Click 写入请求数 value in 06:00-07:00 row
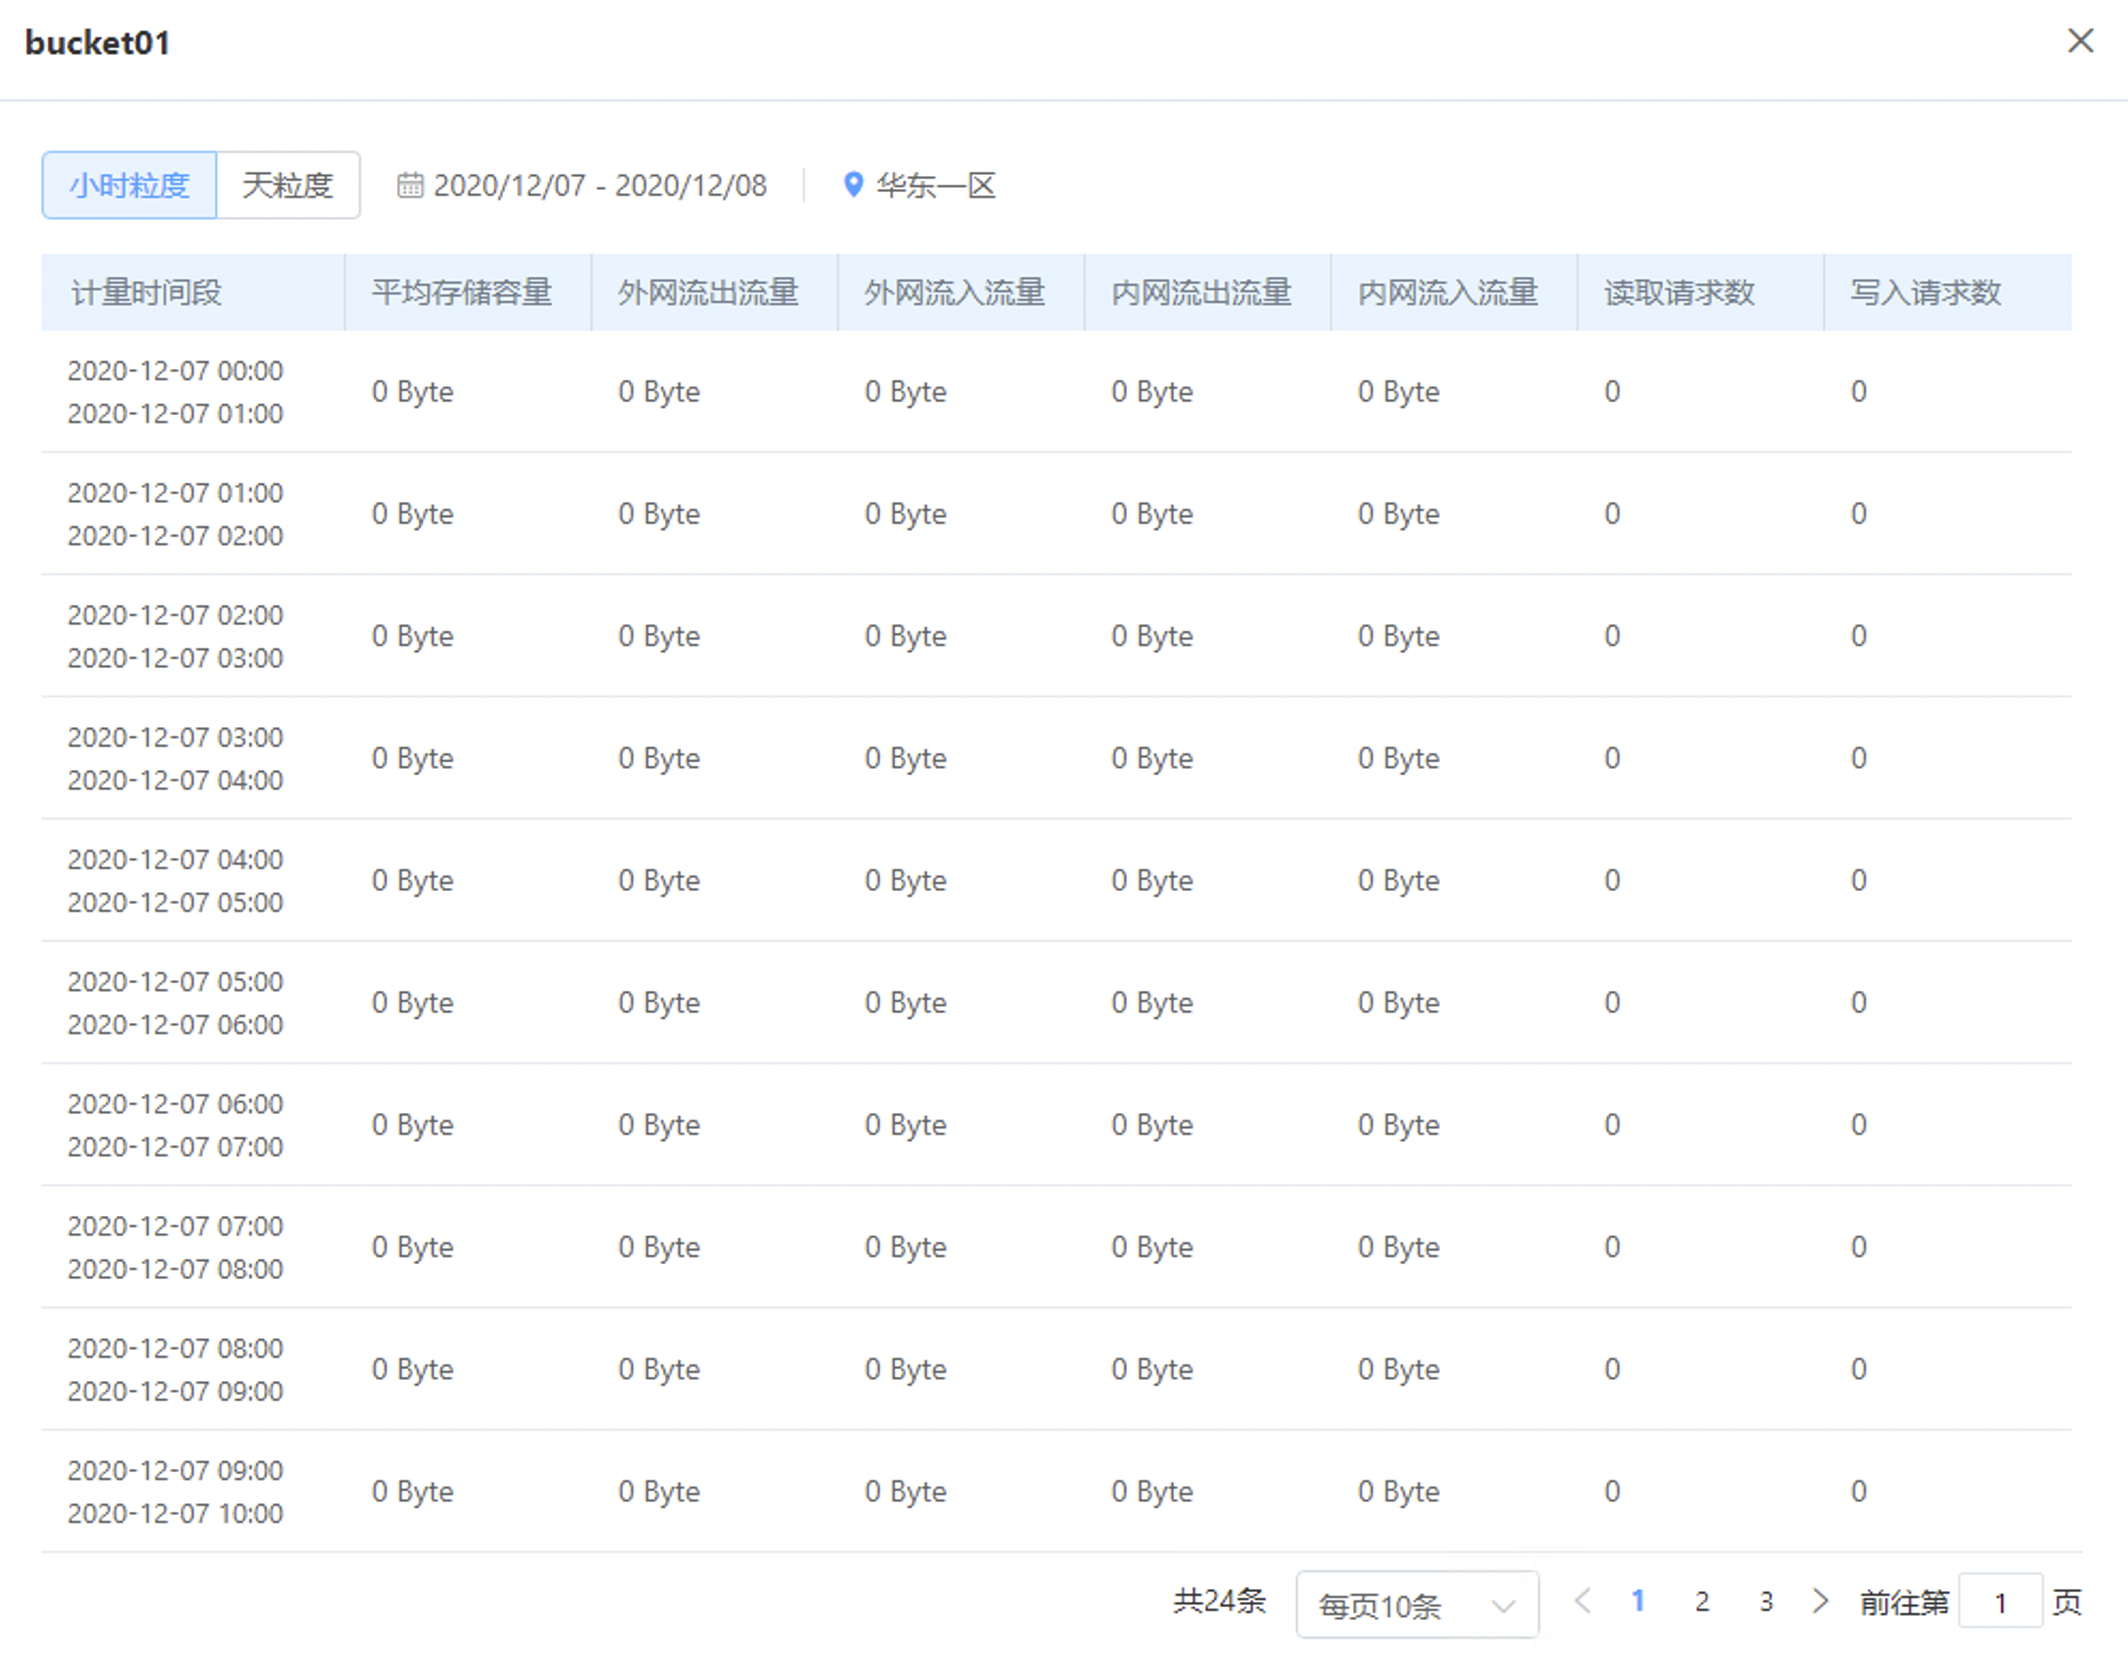 coord(1859,1124)
